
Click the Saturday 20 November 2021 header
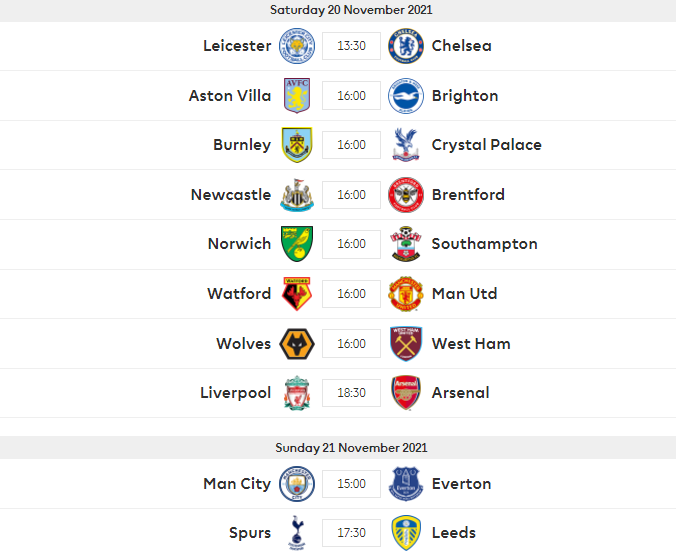point(351,10)
